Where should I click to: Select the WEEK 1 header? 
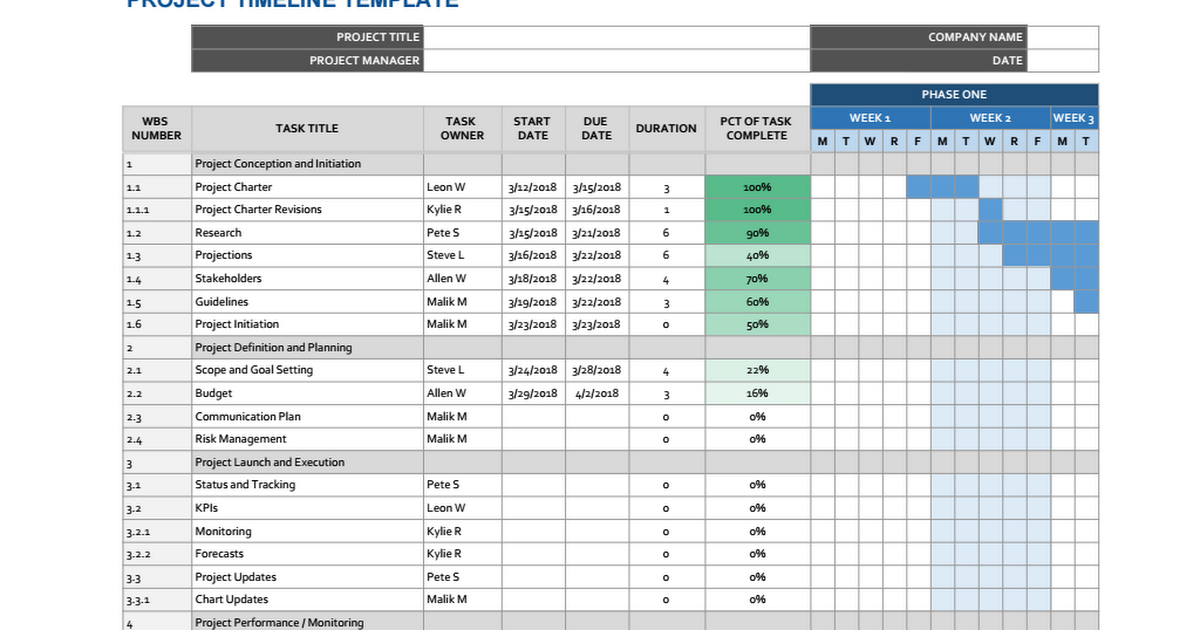tap(870, 118)
